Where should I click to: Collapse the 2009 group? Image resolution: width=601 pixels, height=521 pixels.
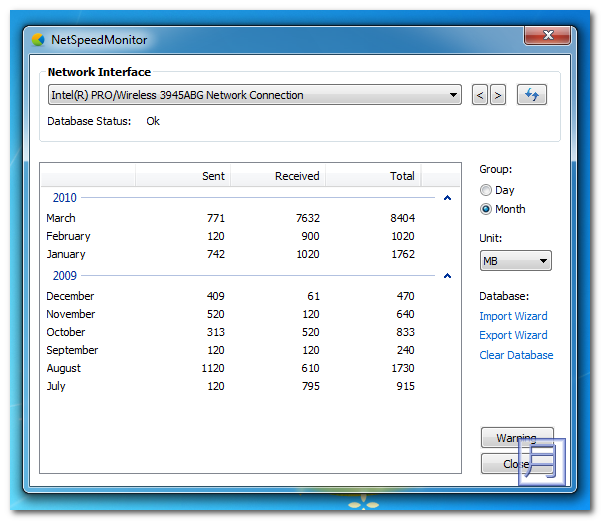pos(447,276)
